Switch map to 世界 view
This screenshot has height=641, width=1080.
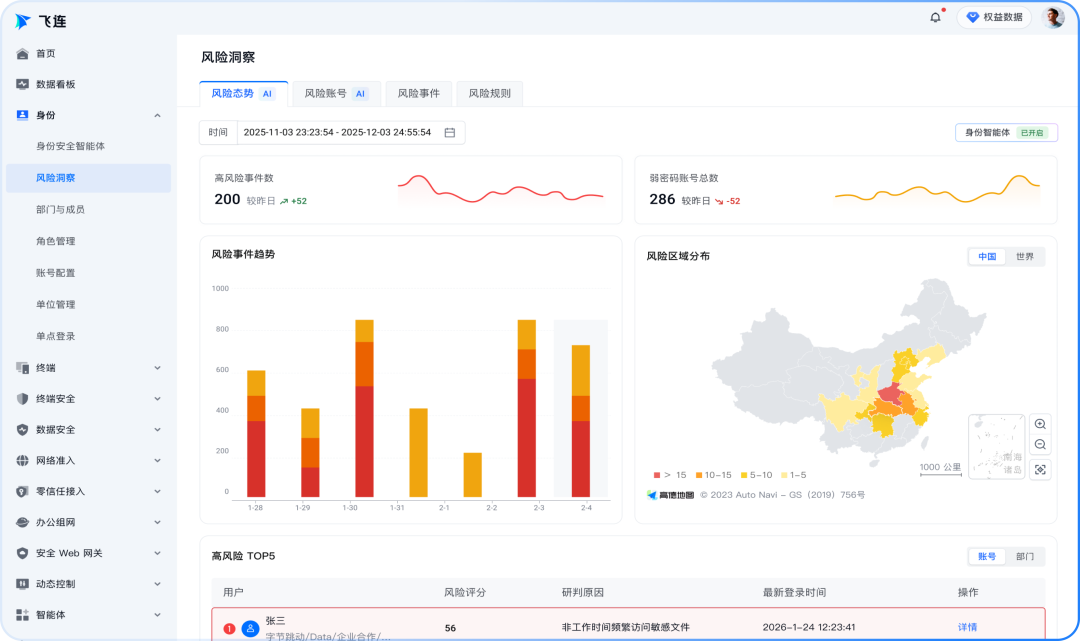[1024, 256]
